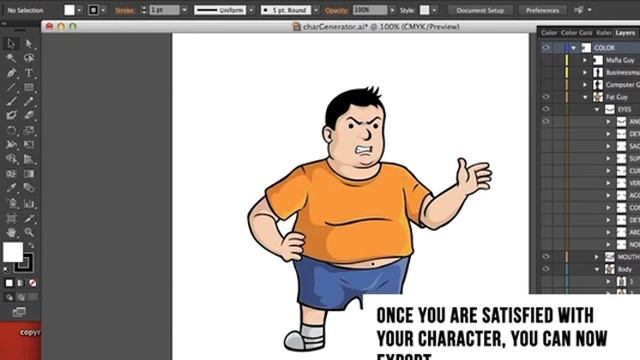640x360 pixels.
Task: Choose the Rectangle tool
Action: click(29, 87)
